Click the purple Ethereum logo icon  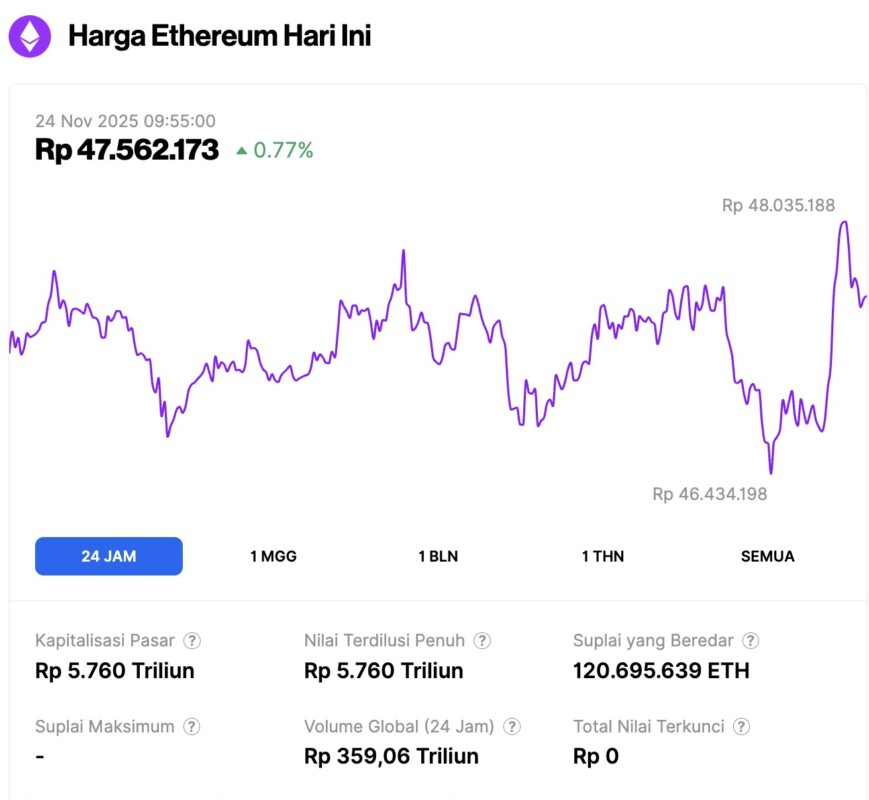(30, 37)
